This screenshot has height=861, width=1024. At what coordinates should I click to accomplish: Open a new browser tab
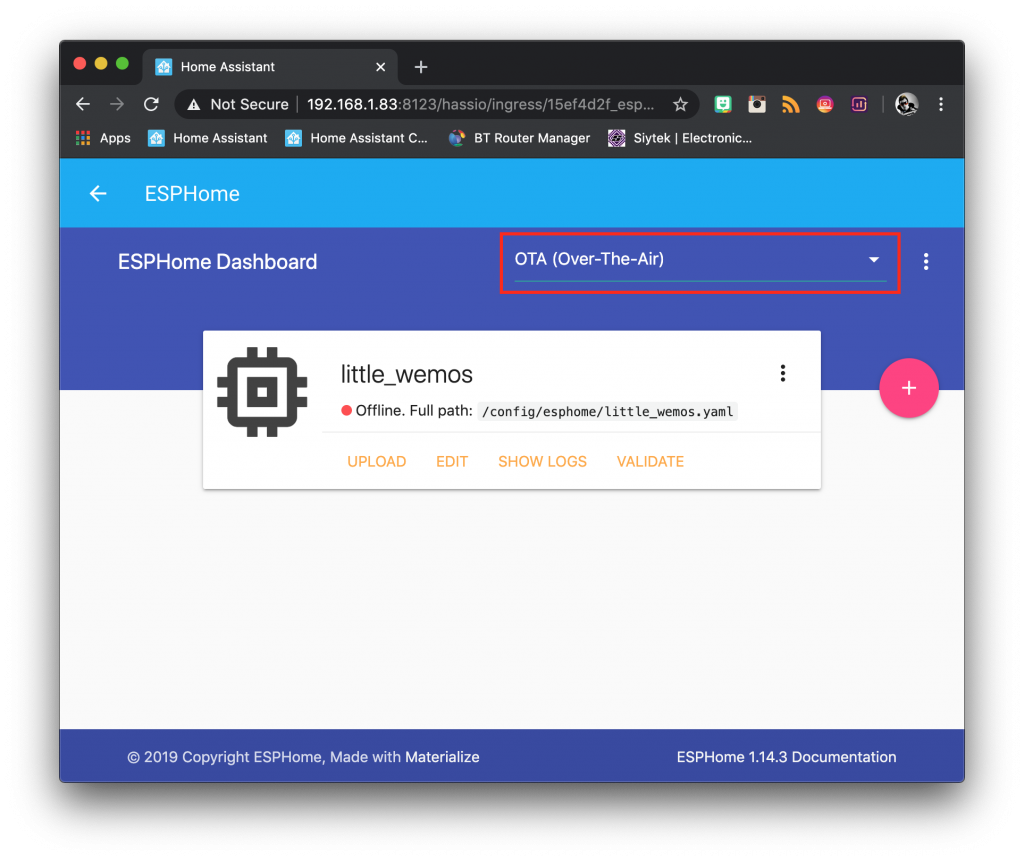point(421,67)
